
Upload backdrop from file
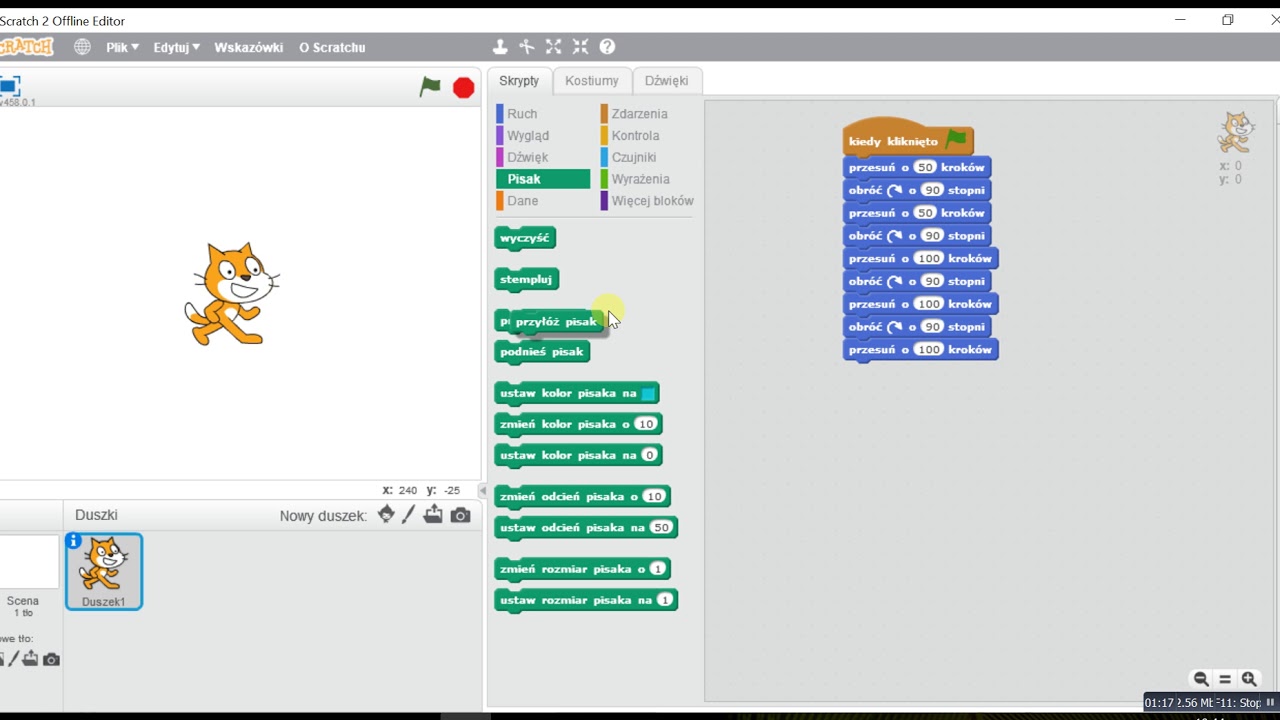pos(31,659)
